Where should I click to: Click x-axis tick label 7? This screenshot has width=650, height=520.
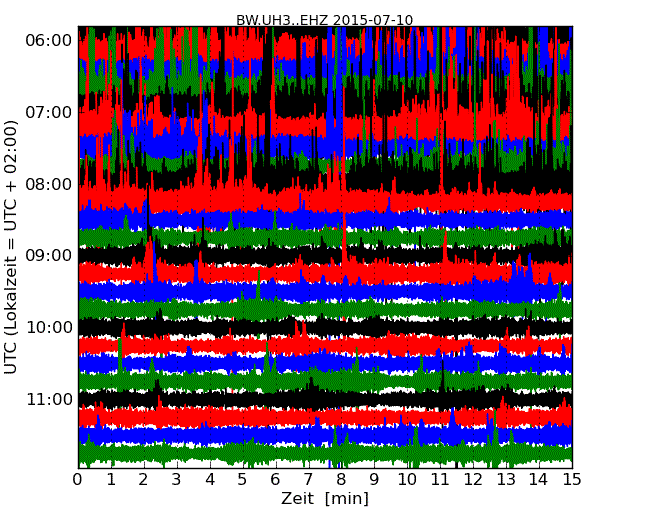[x=308, y=480]
